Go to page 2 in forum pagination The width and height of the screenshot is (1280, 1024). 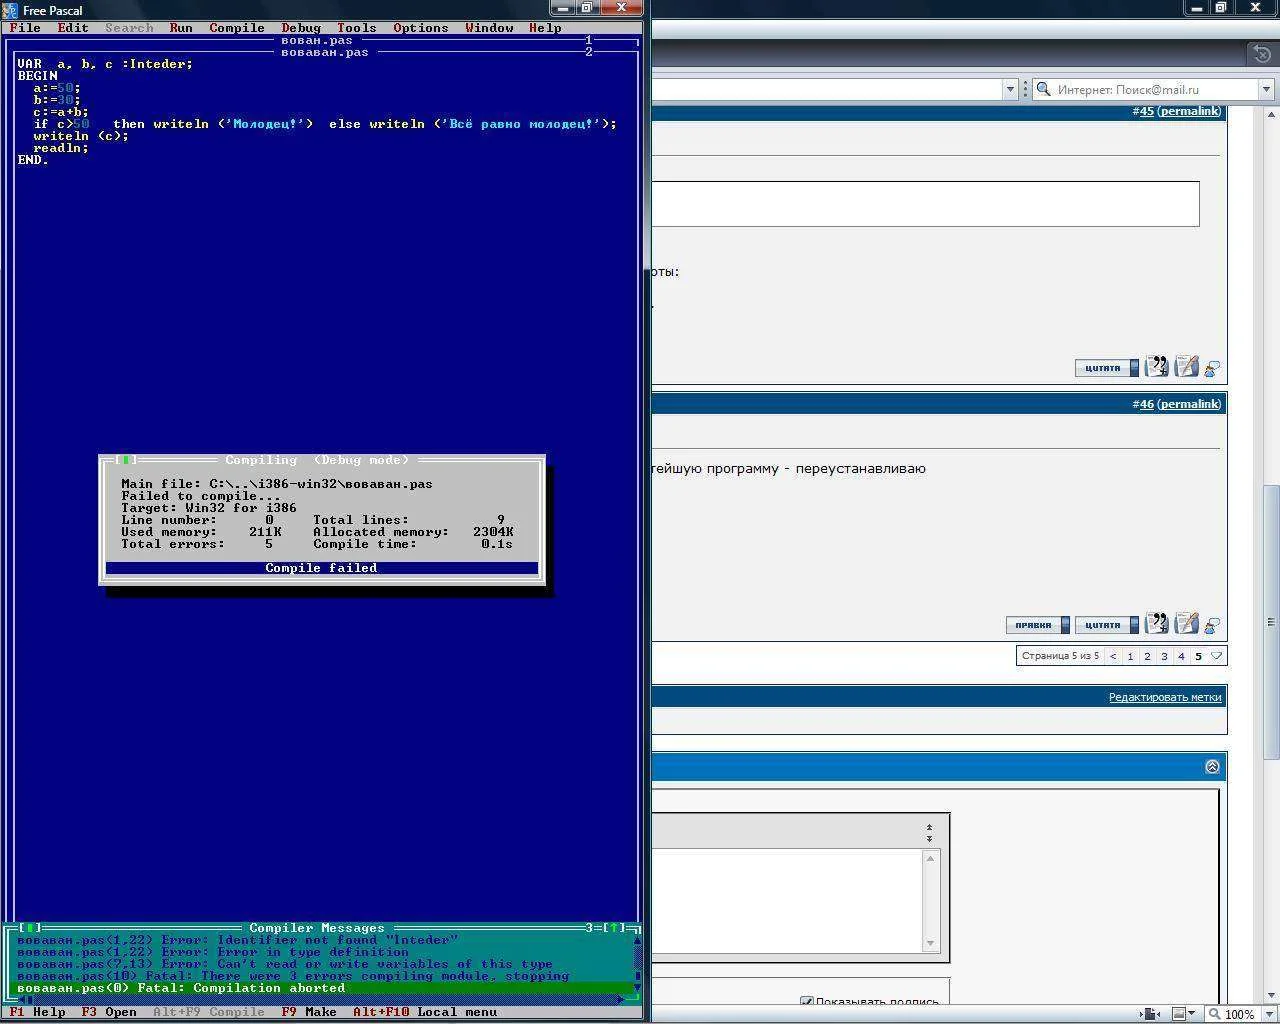click(1147, 656)
